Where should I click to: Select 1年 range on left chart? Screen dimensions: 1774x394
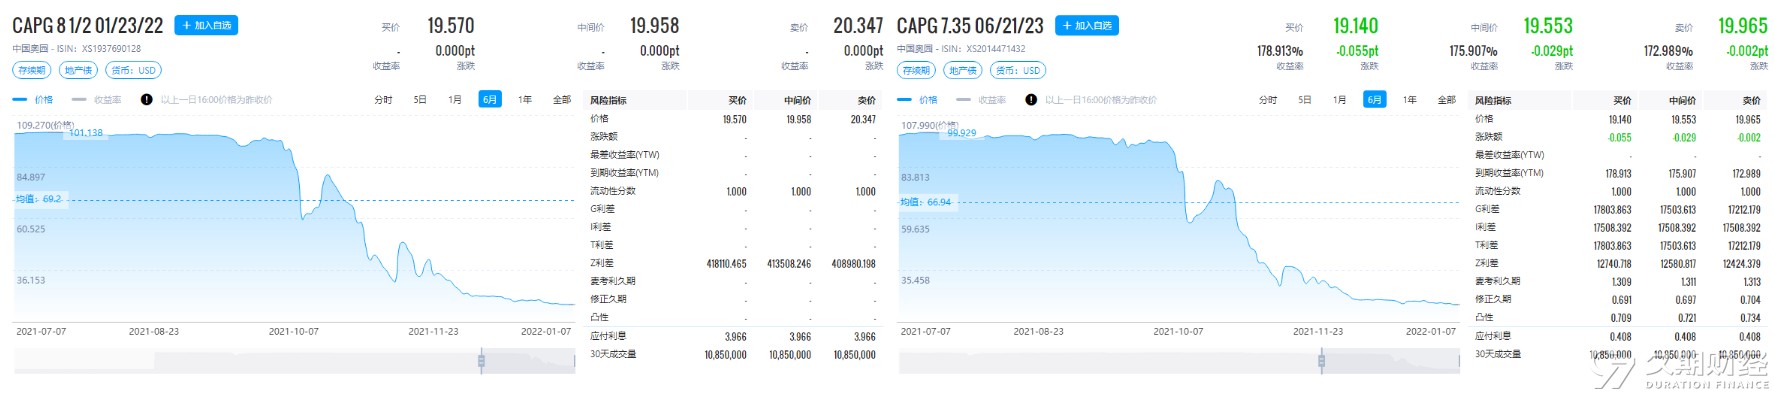[525, 100]
